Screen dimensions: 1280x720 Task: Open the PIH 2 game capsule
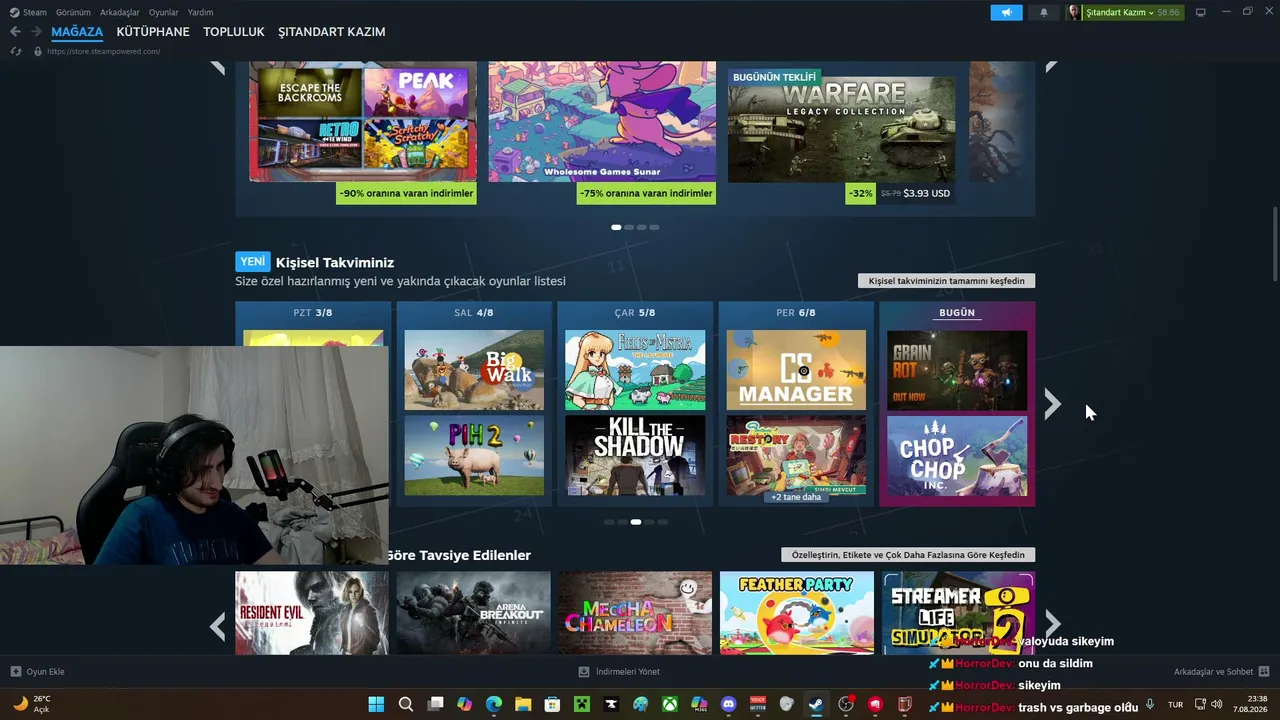coord(474,456)
